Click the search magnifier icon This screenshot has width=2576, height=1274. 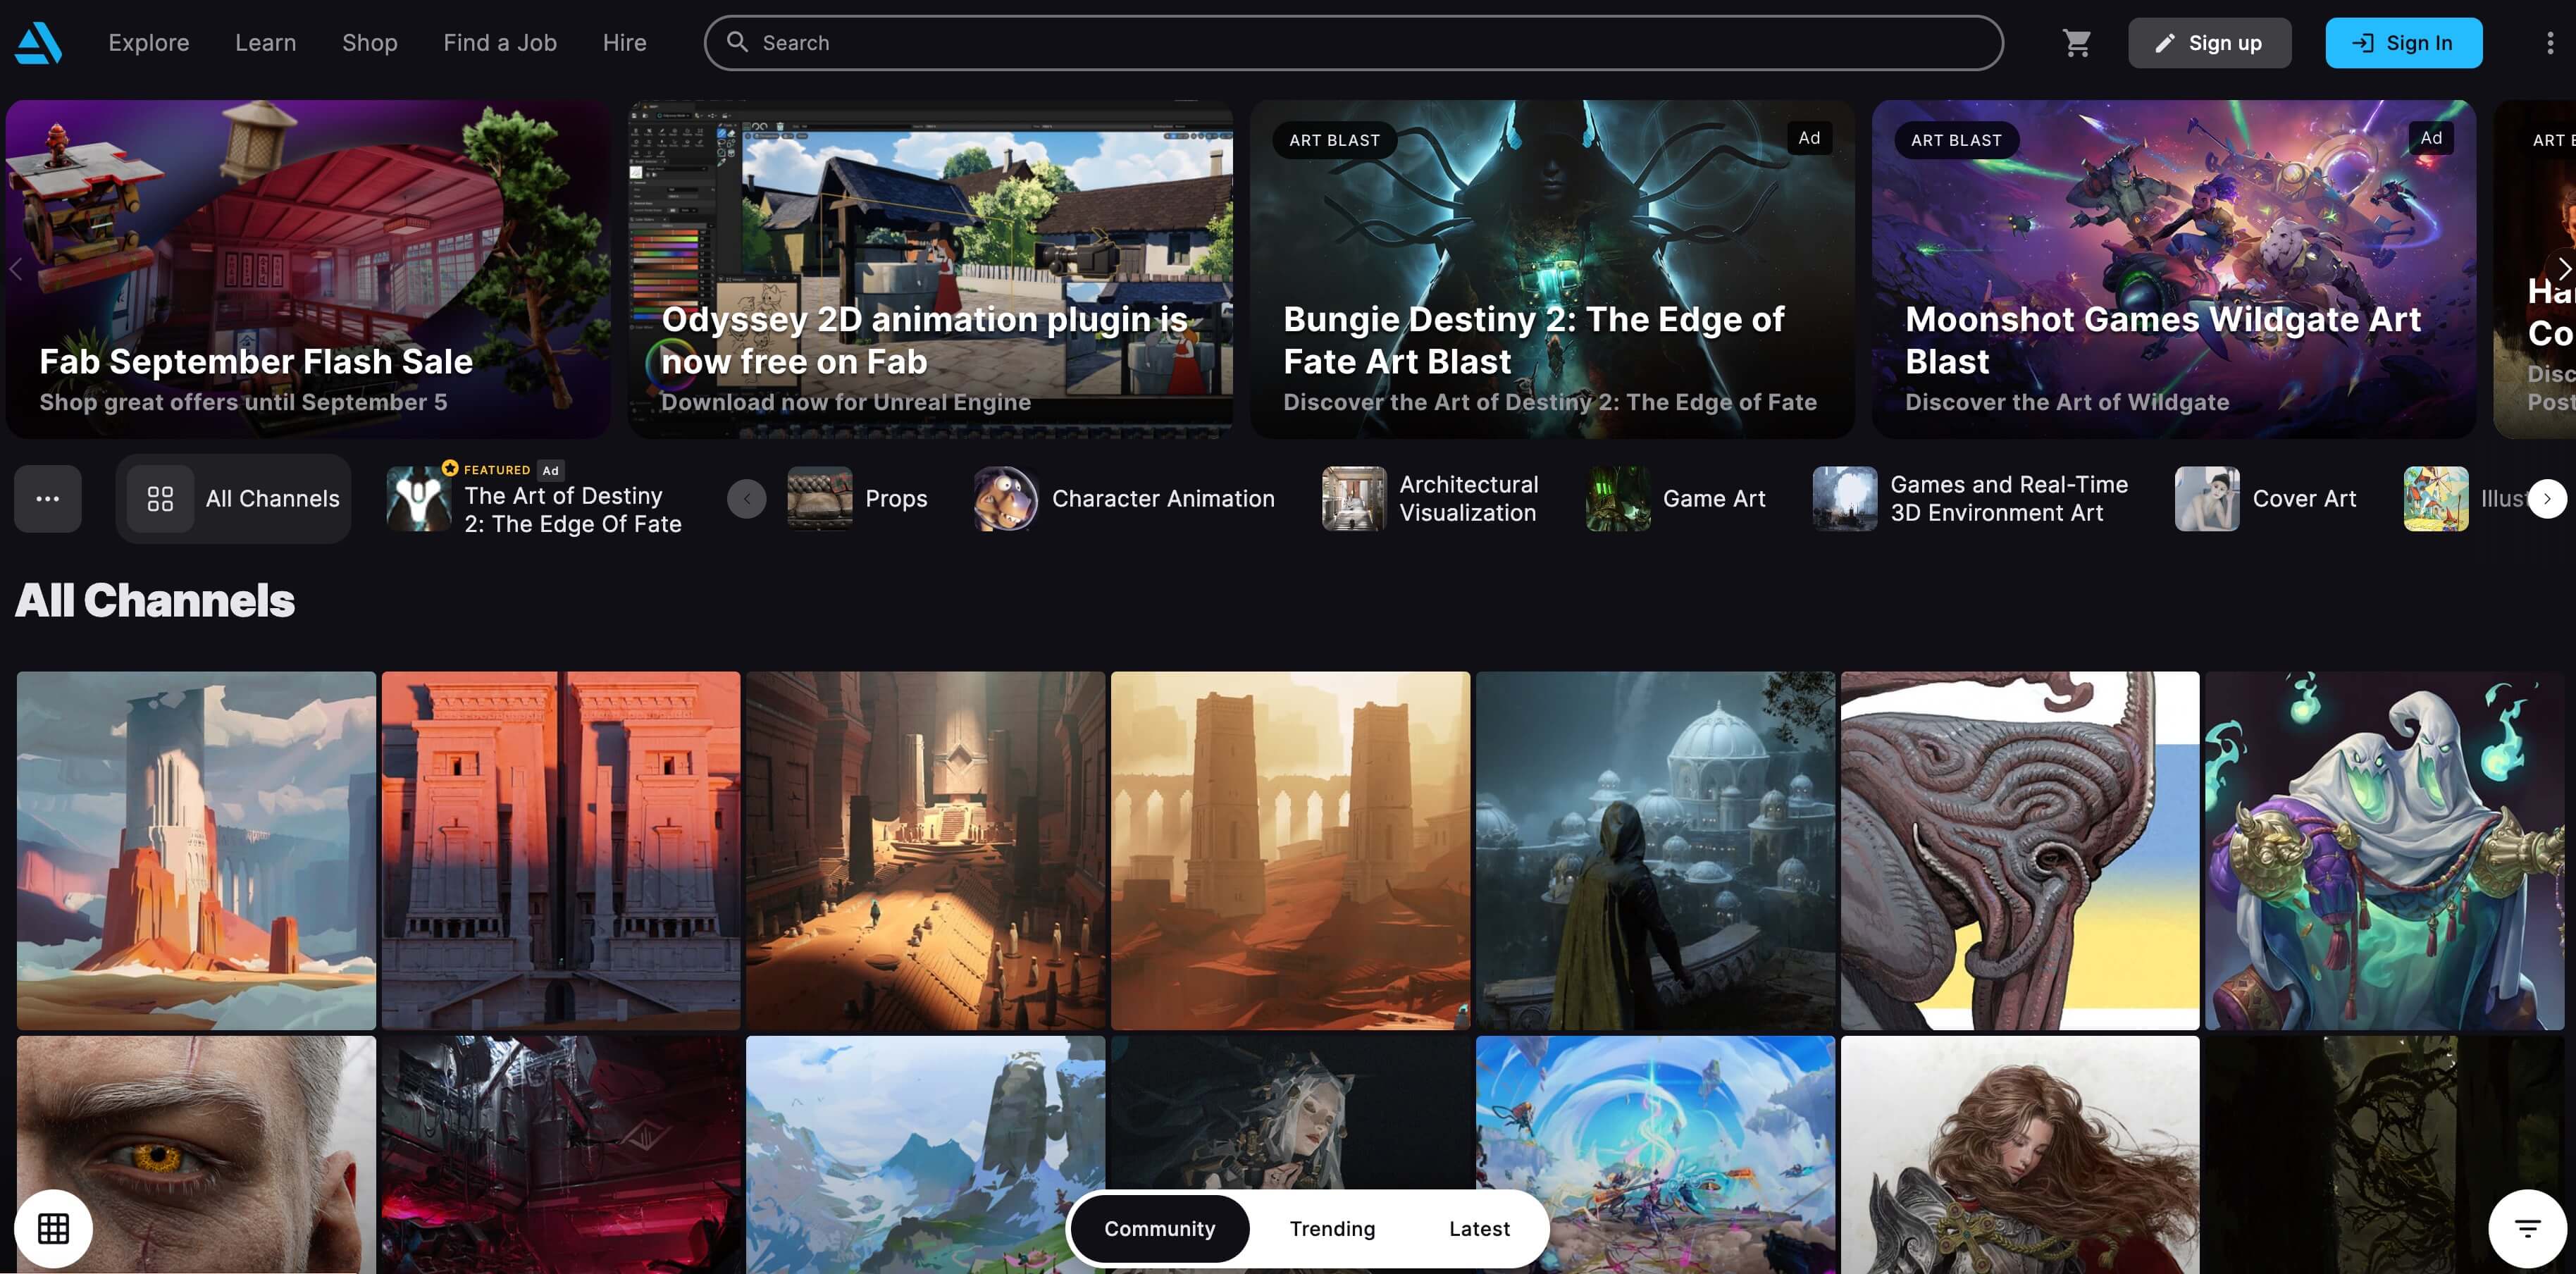(737, 42)
